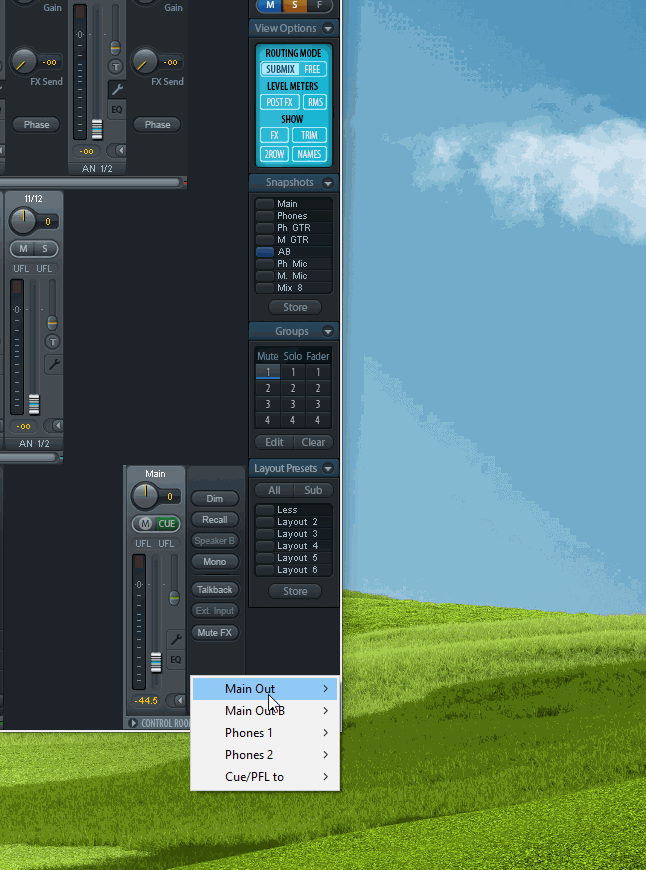Open settings wrench on the 11/12 channel
The height and width of the screenshot is (870, 646).
click(54, 365)
